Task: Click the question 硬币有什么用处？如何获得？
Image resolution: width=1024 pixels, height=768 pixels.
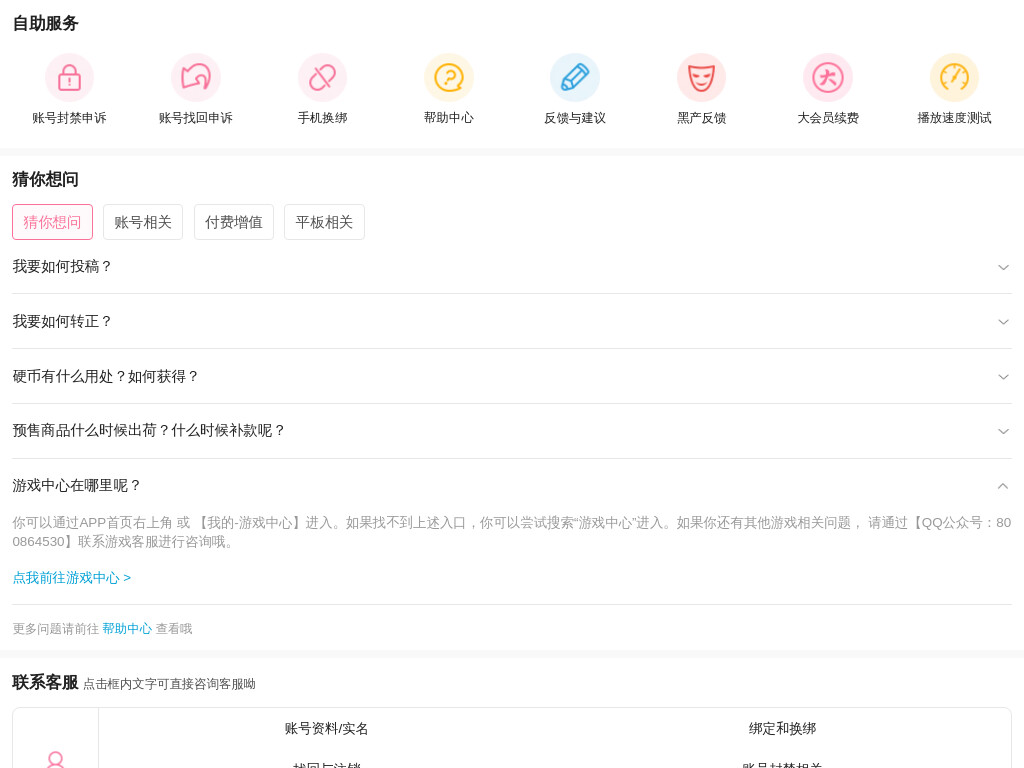Action: pos(106,376)
